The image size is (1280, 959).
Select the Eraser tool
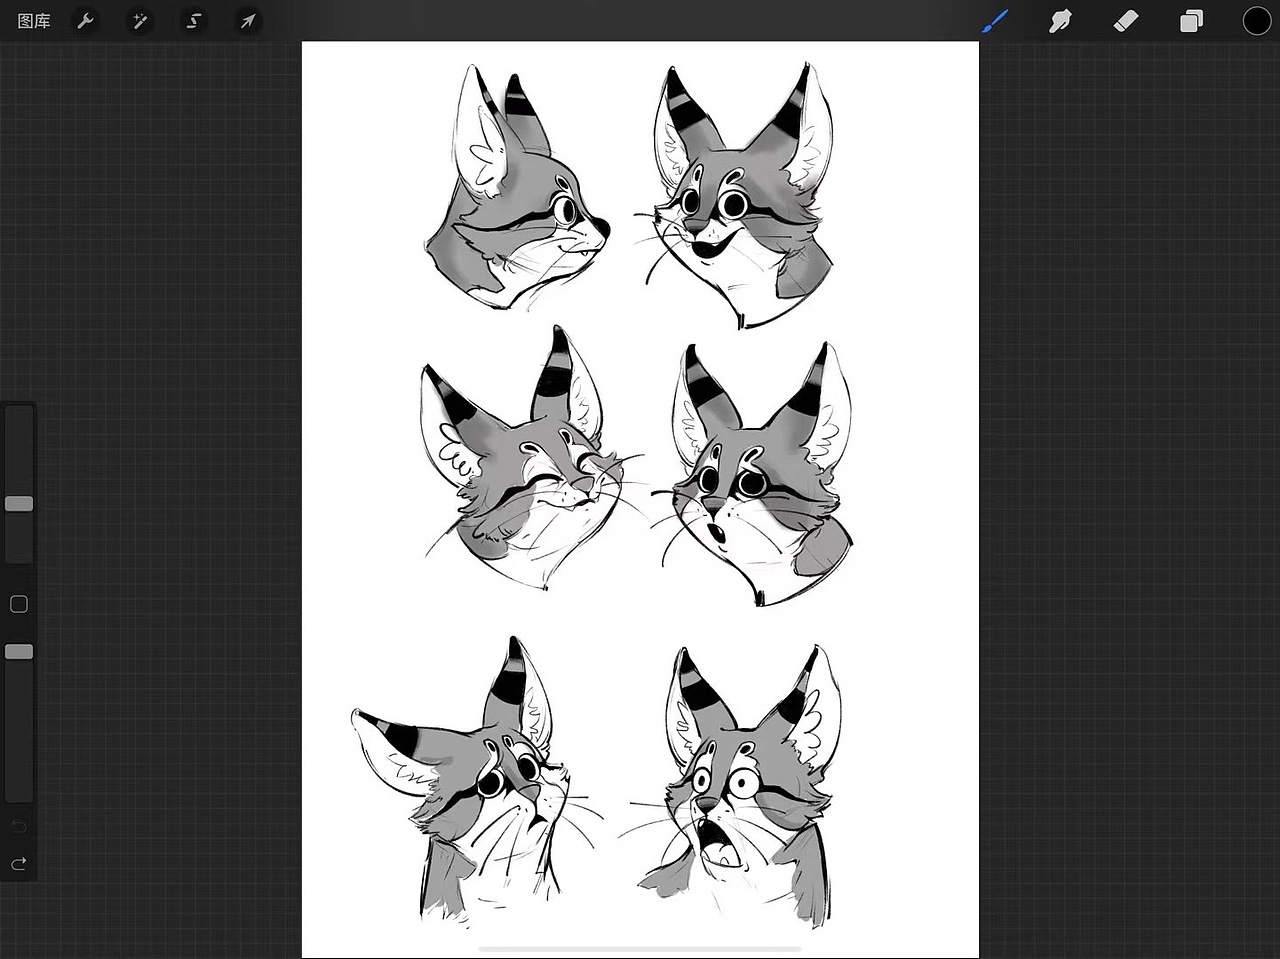[x=1126, y=20]
